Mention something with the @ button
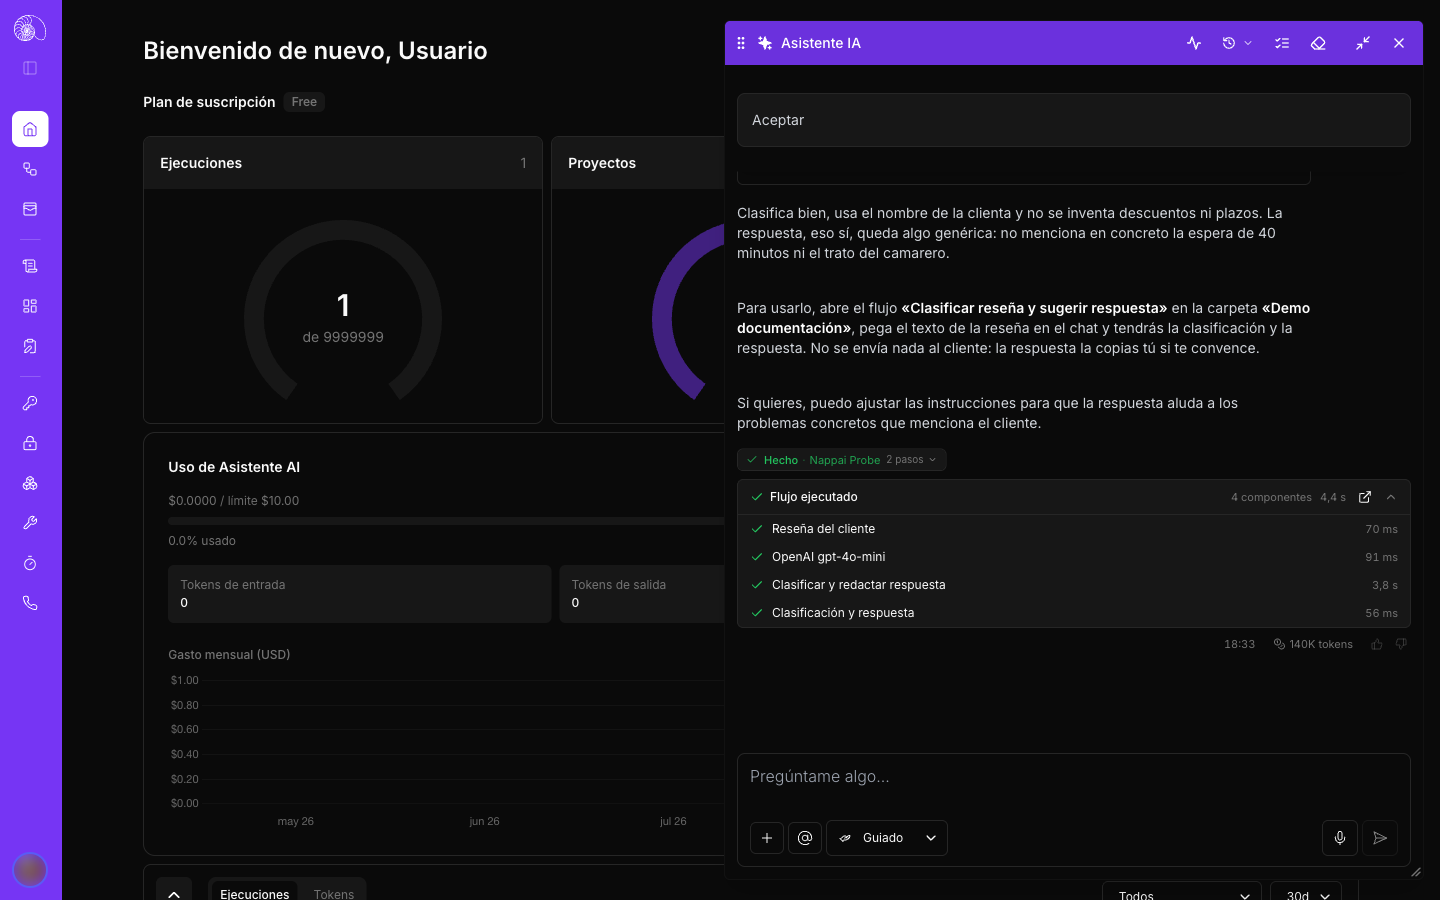This screenshot has width=1440, height=900. (805, 838)
